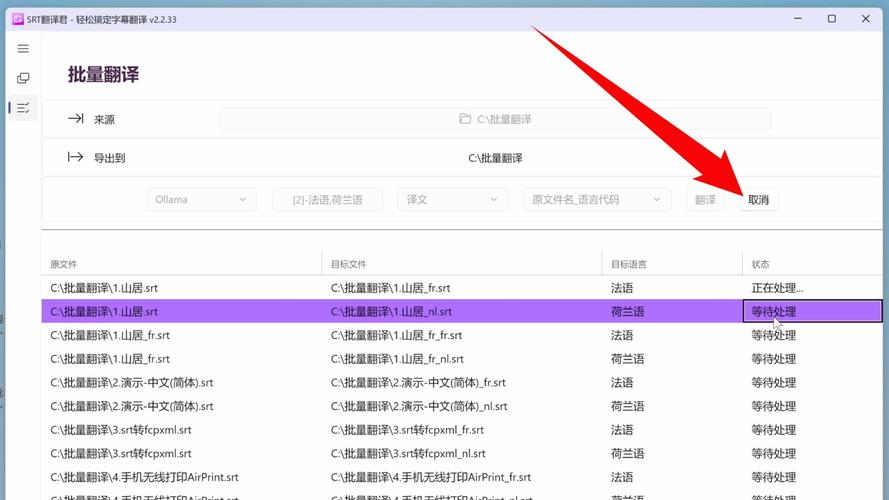Click the SRT翻译君 app logo in title bar
Image resolution: width=889 pixels, height=500 pixels.
coord(18,19)
